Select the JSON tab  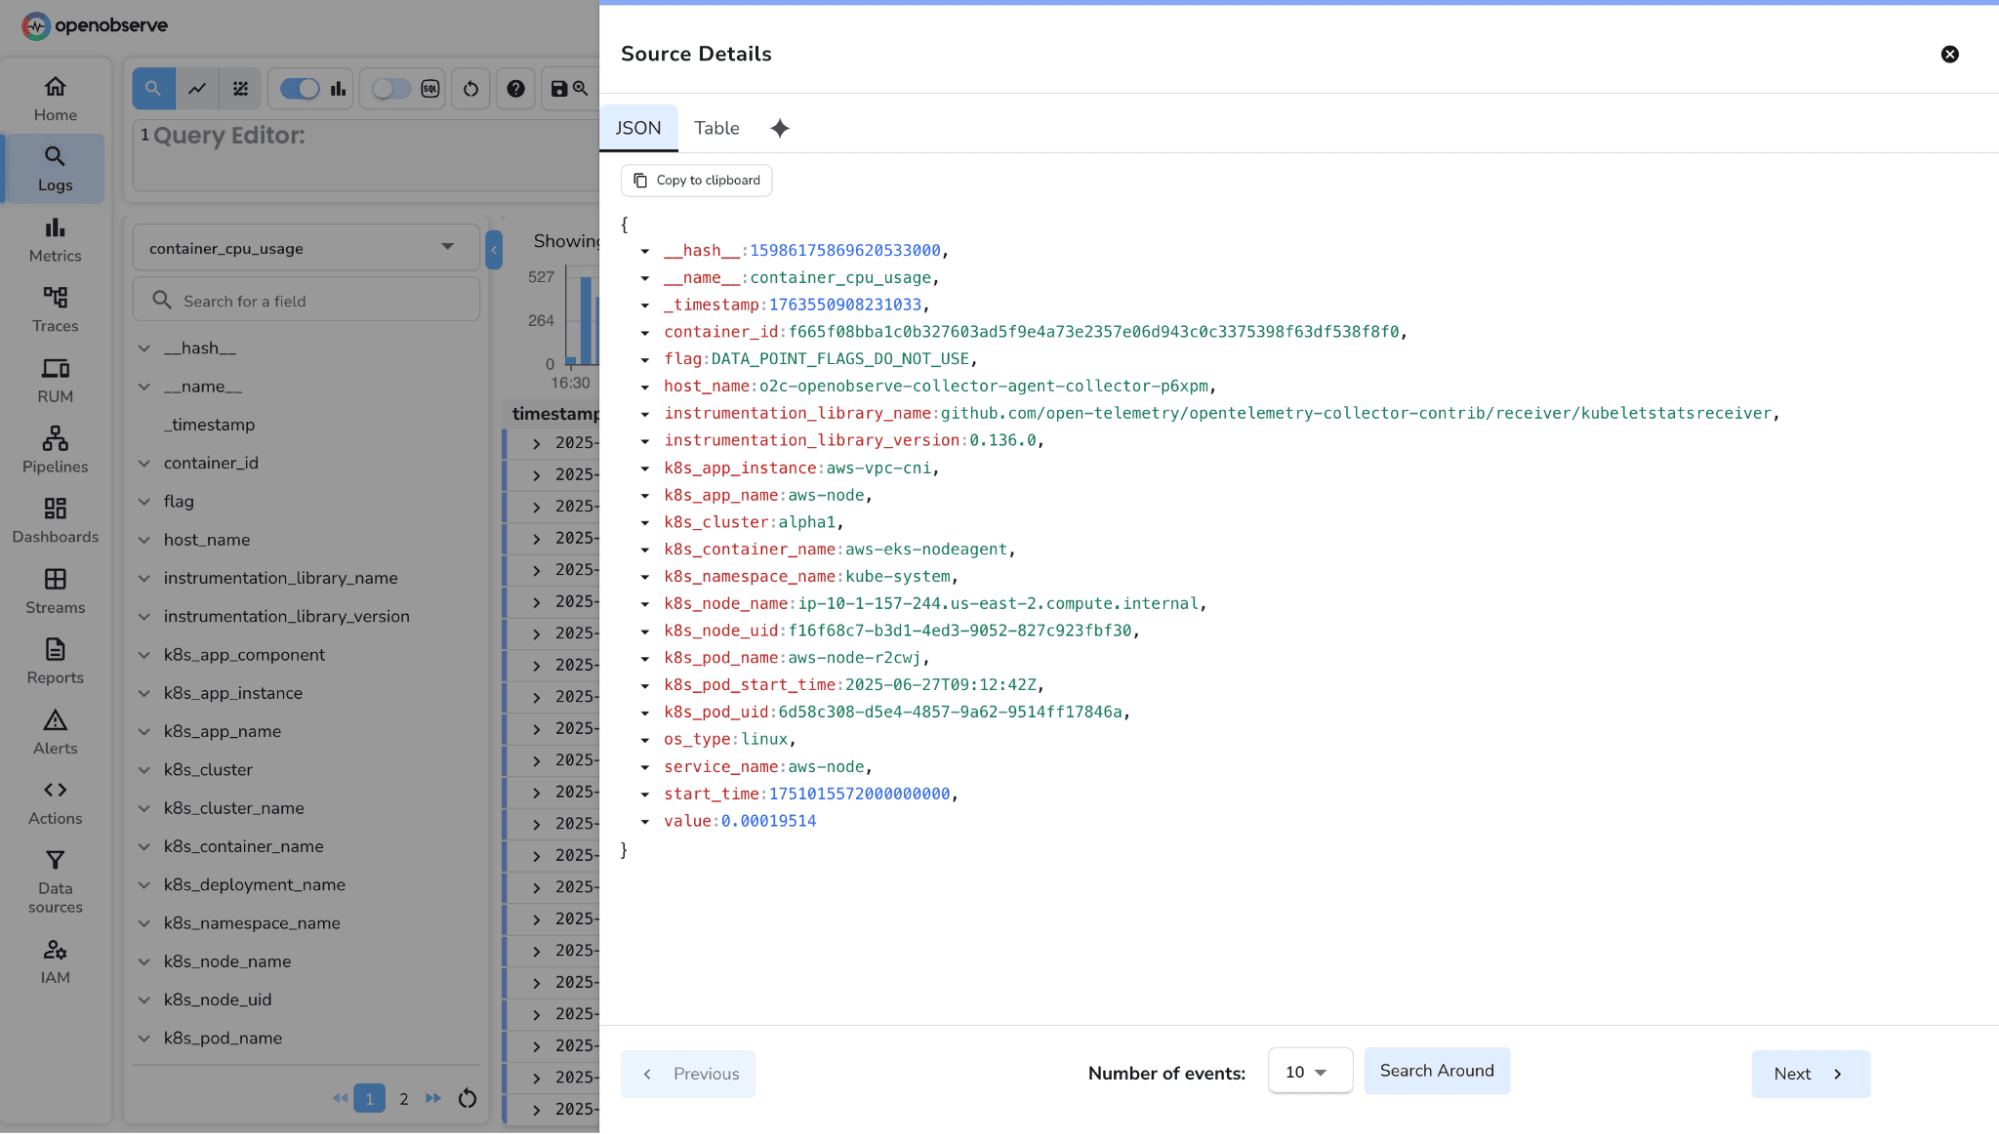tap(638, 128)
